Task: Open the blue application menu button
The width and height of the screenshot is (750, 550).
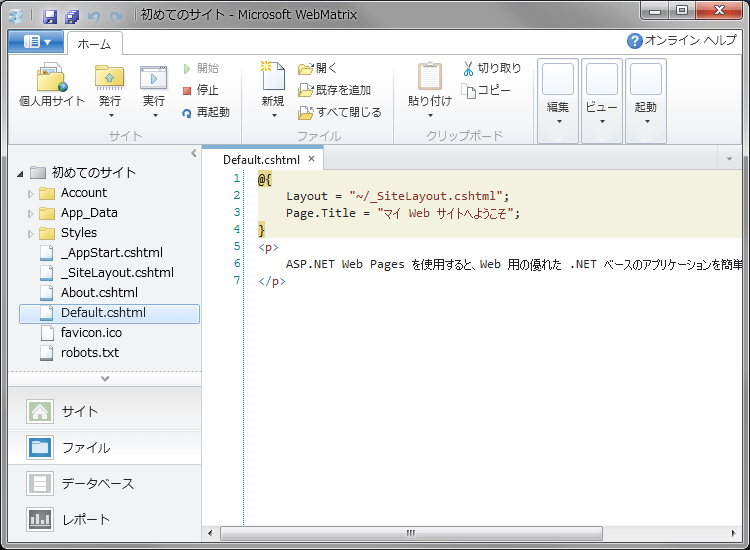Action: click(36, 42)
